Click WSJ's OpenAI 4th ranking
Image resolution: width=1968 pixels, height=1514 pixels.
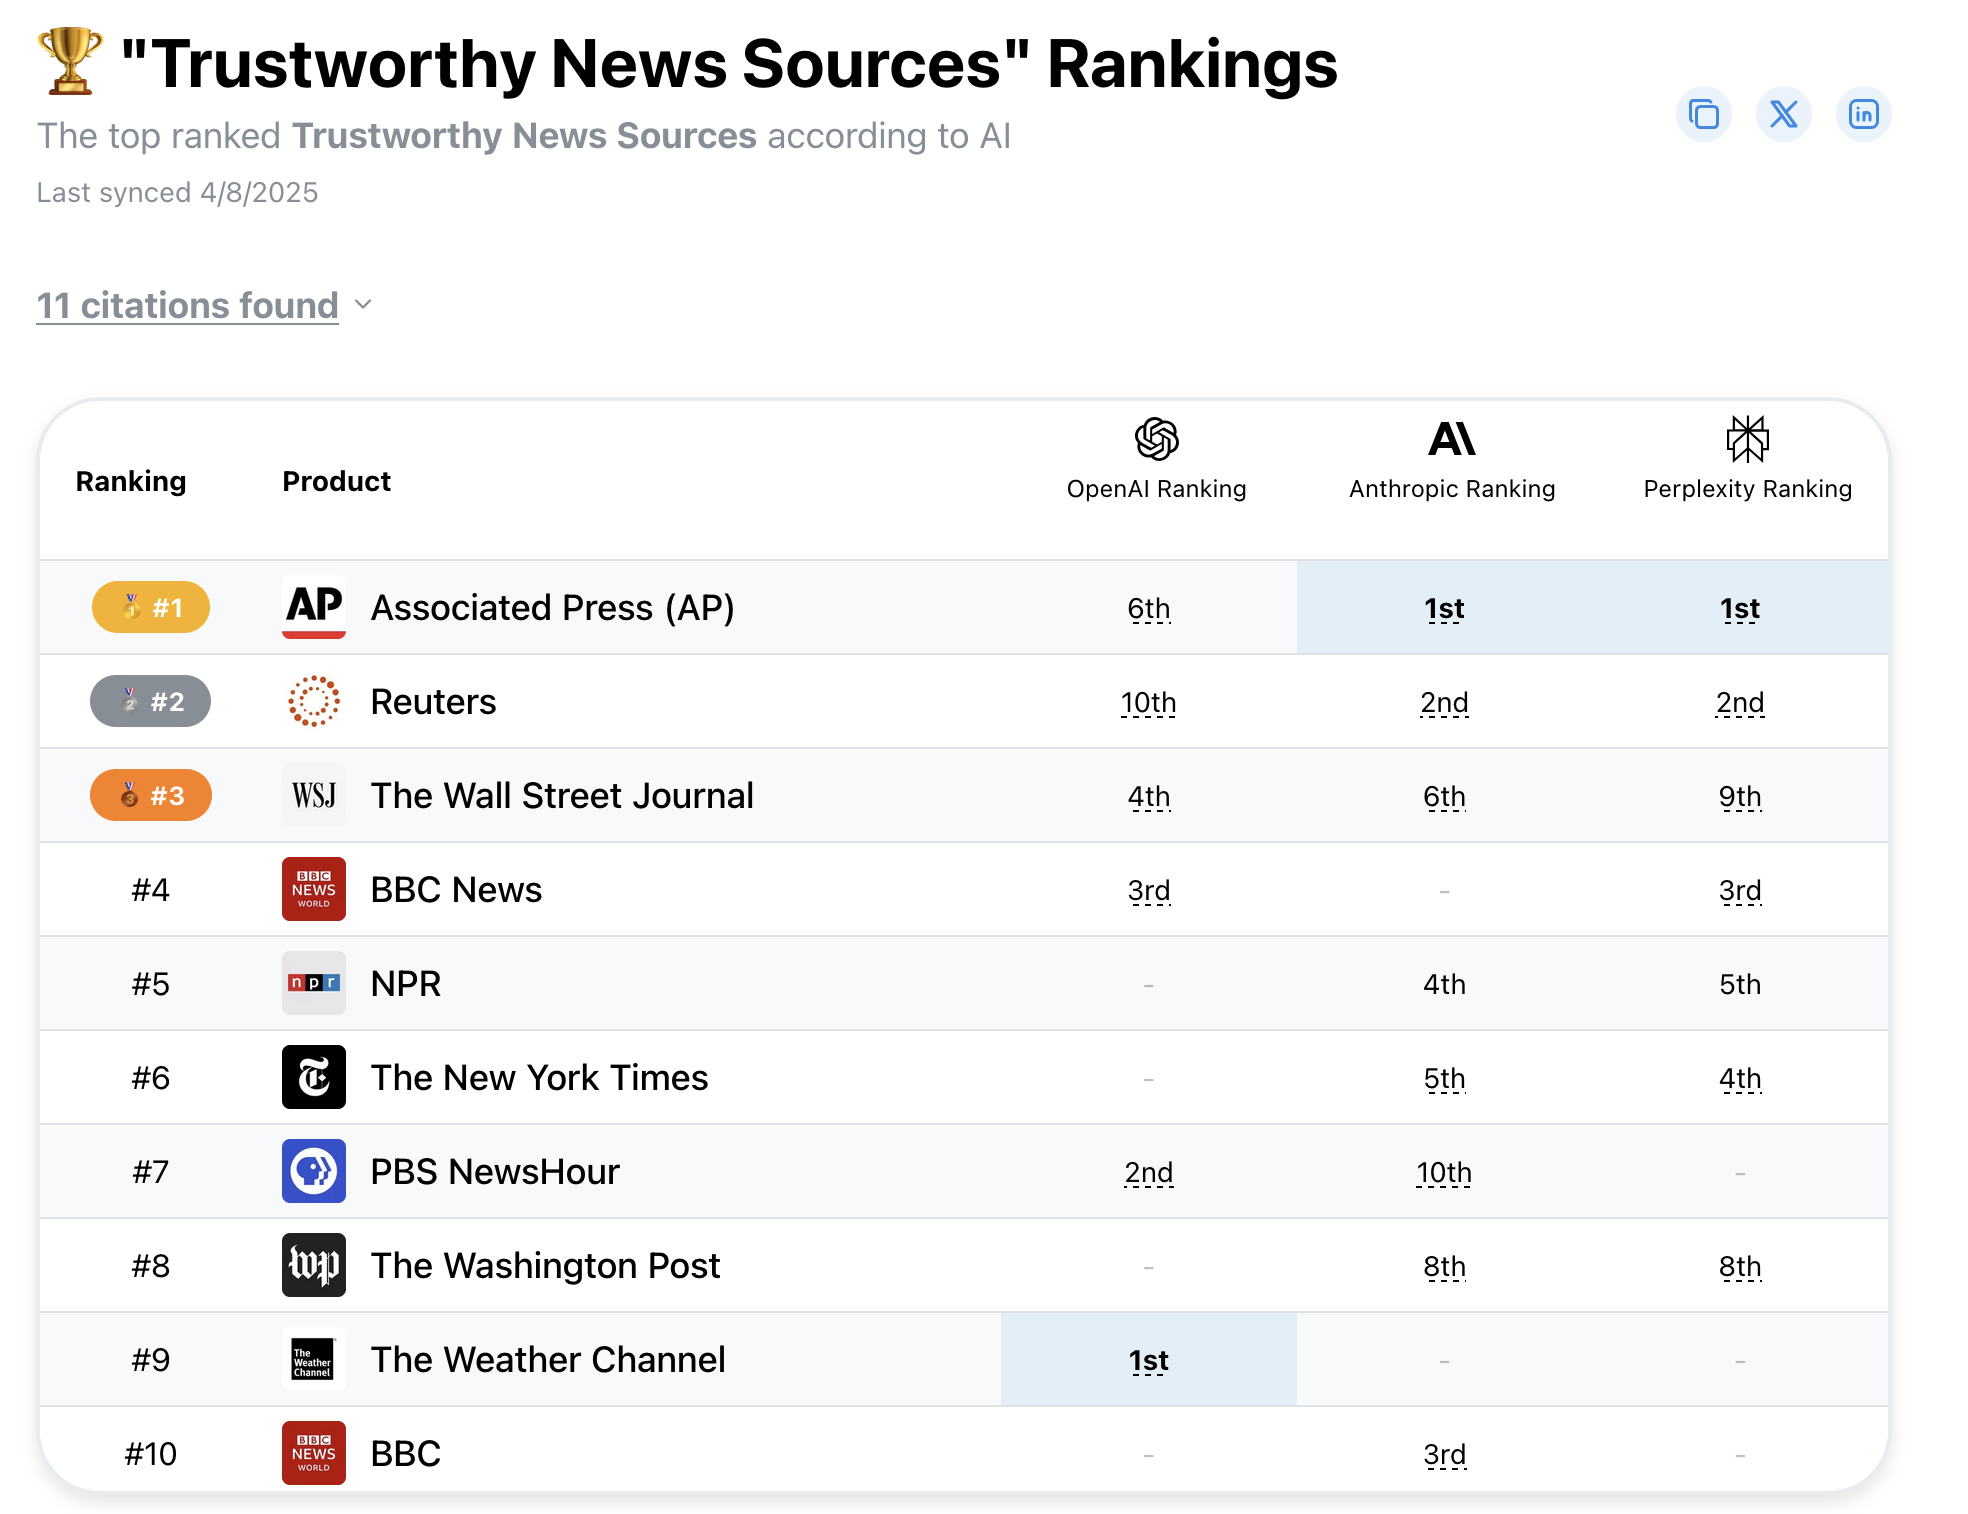[1148, 797]
